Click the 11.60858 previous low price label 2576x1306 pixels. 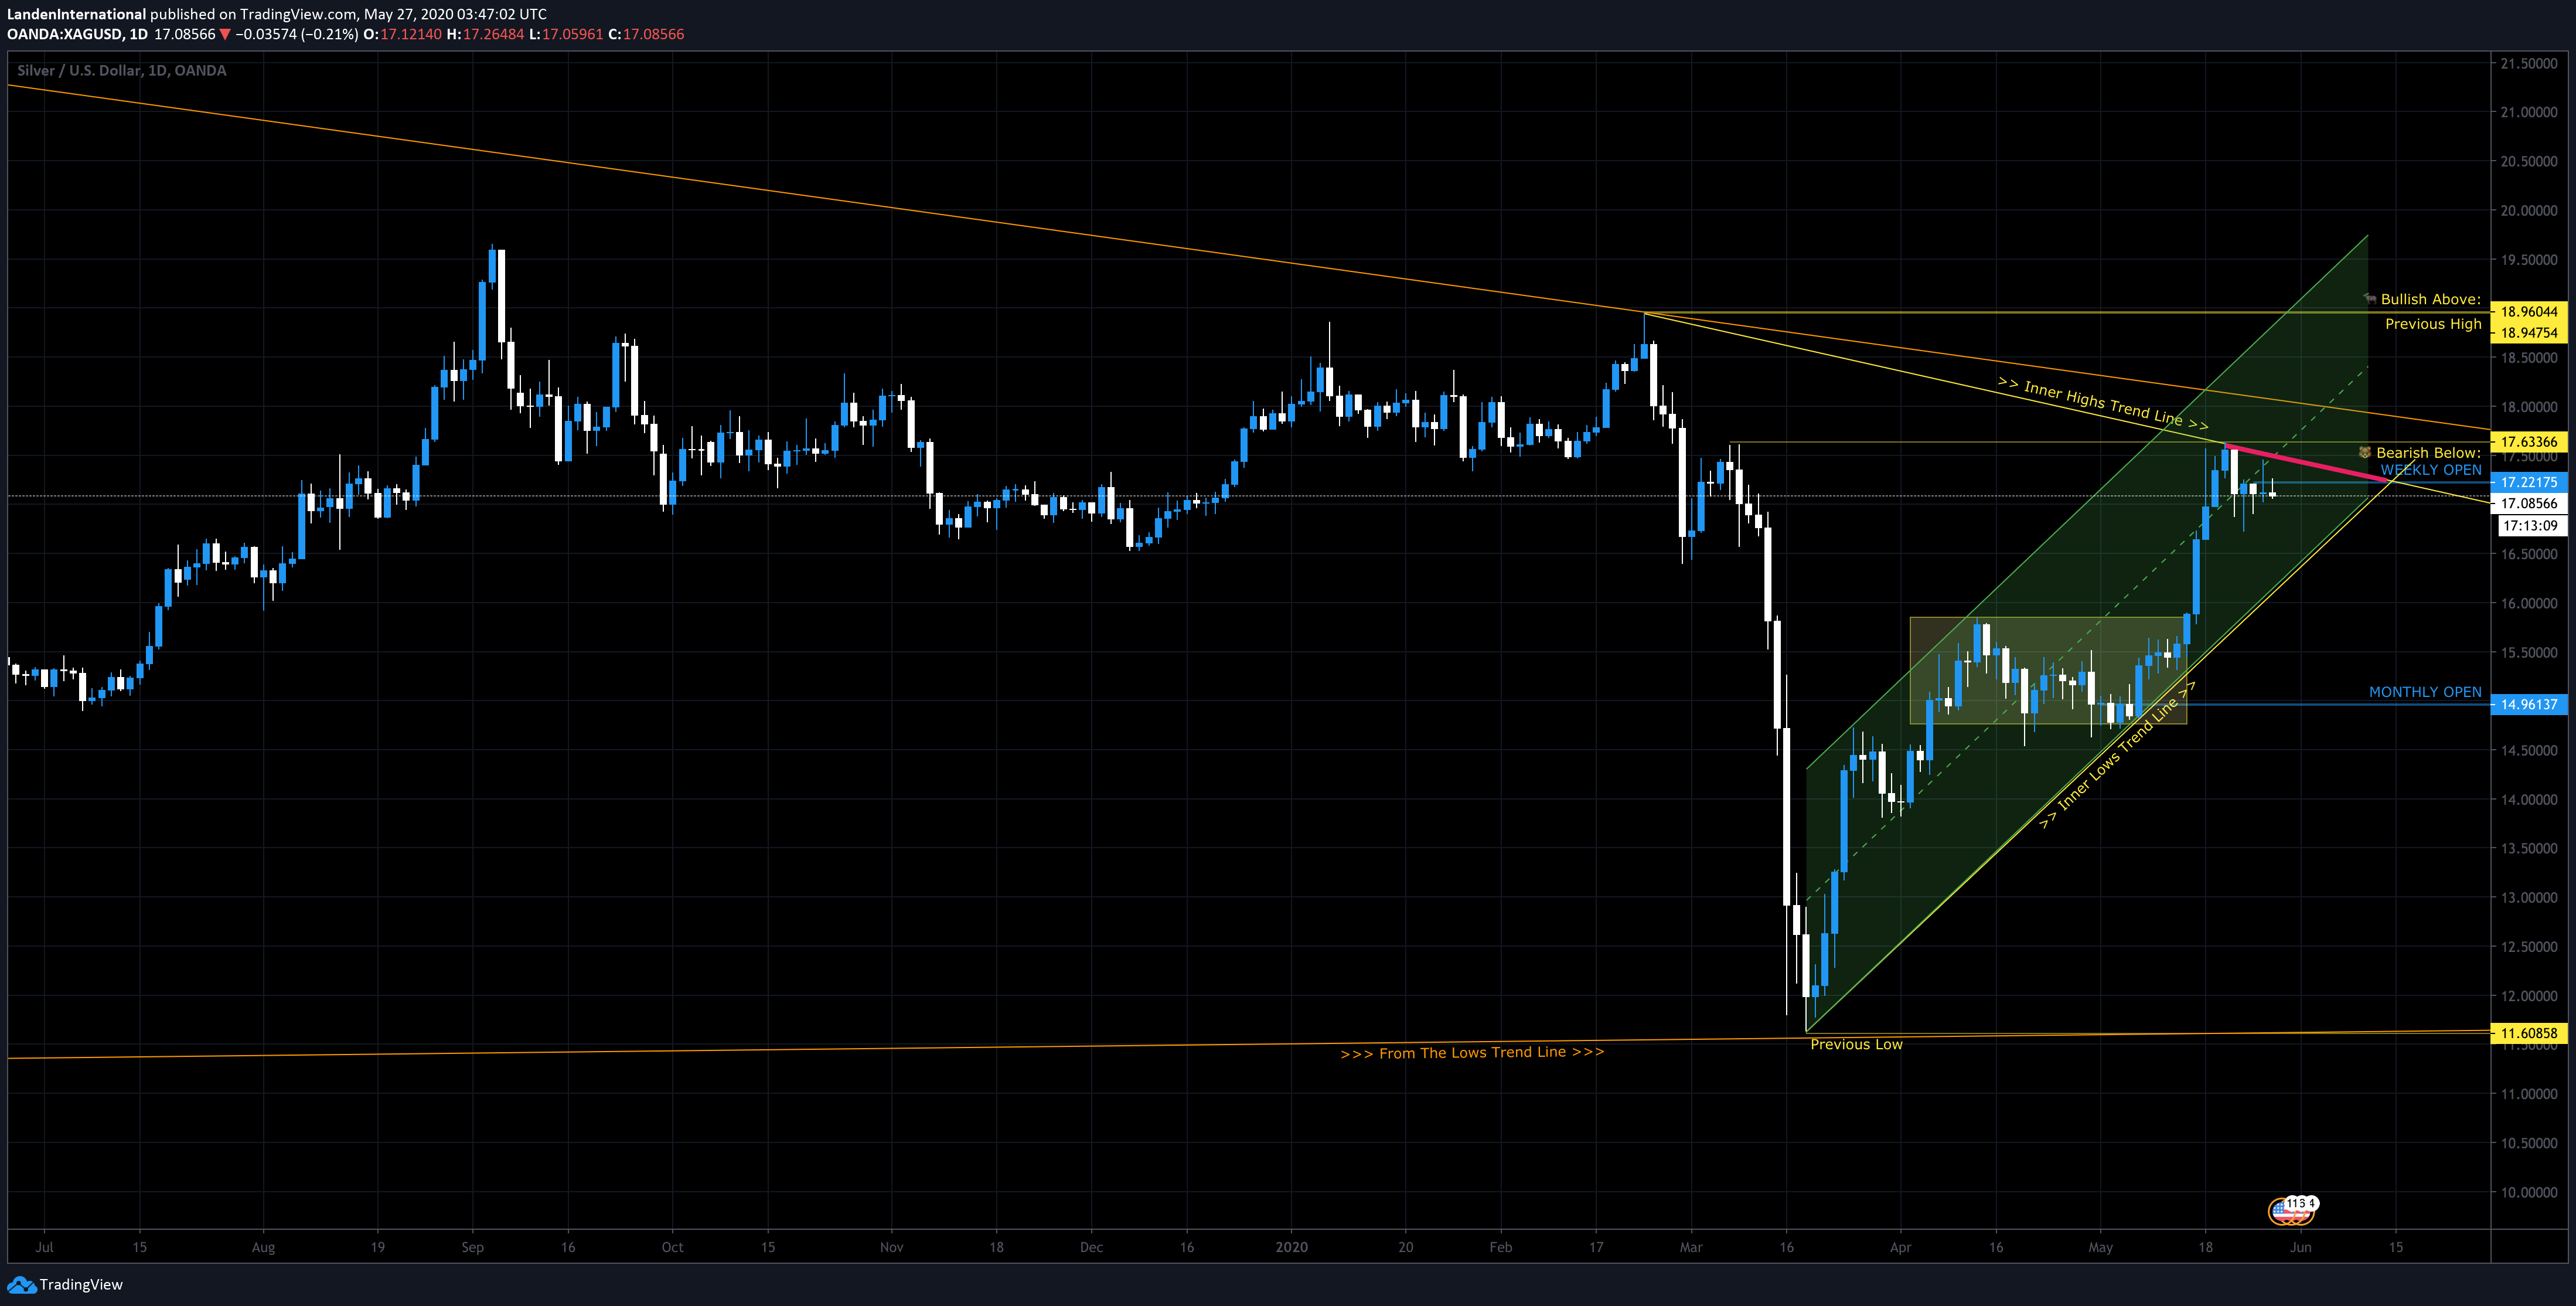pos(2528,1034)
